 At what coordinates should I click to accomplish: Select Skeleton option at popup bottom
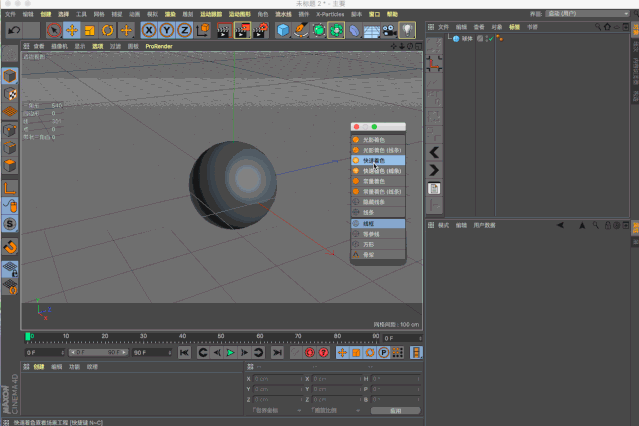tap(378, 255)
